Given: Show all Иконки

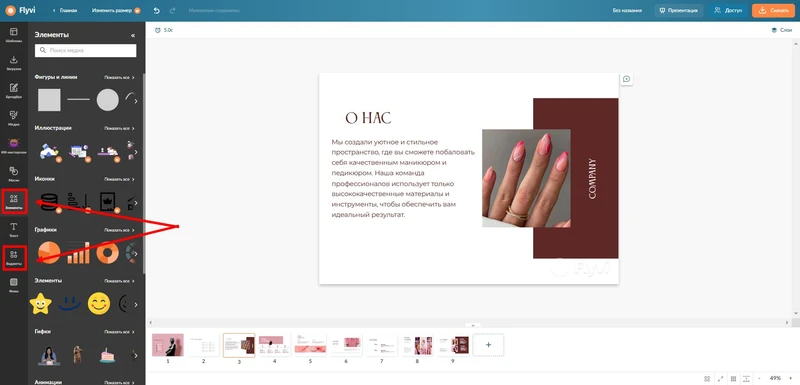Looking at the screenshot, I should [119, 179].
